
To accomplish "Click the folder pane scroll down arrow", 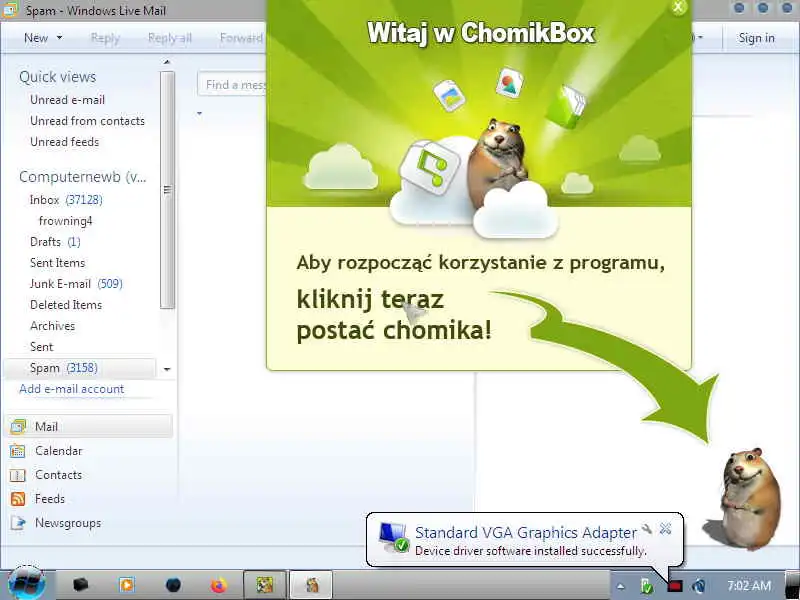I will point(167,369).
